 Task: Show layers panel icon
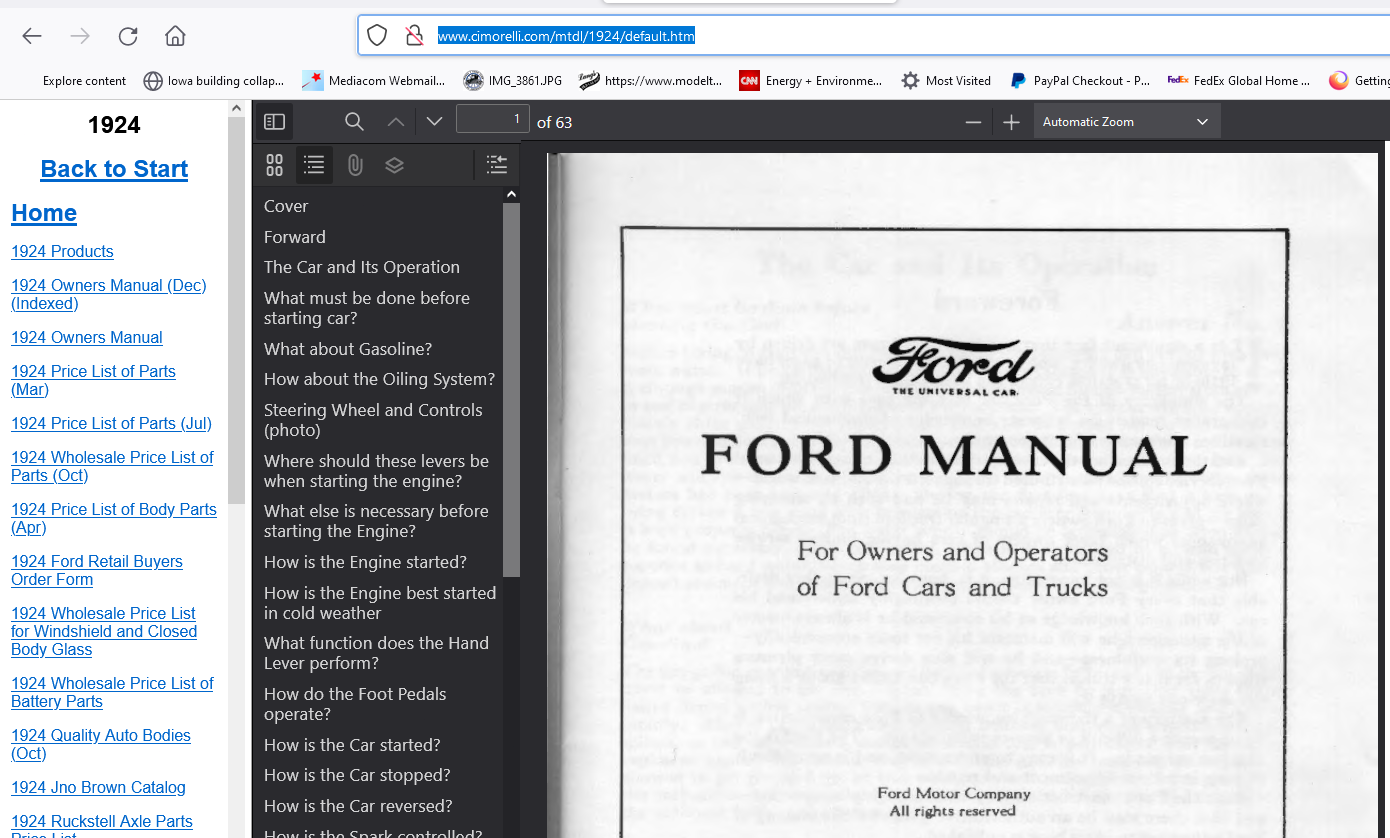click(x=394, y=165)
